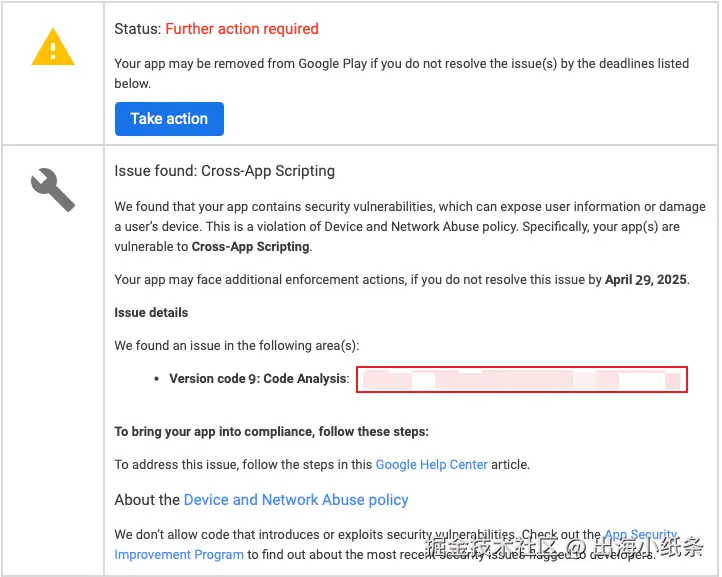Screen dimensions: 722x577
Task: Click the 'Version code 9: Code Analysis' label
Action: (259, 379)
